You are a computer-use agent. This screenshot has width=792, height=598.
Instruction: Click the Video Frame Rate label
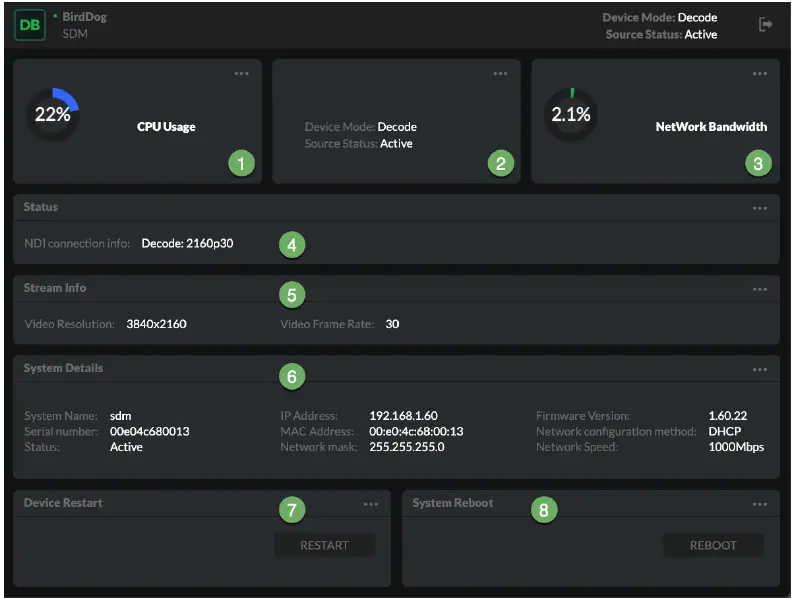pyautogui.click(x=327, y=324)
